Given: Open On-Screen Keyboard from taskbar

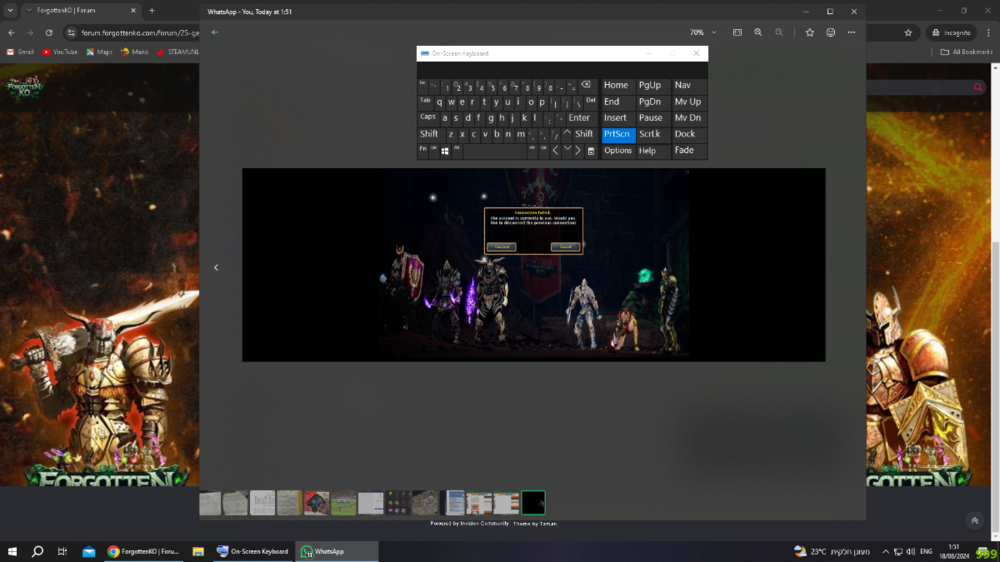Looking at the screenshot, I should [x=252, y=551].
